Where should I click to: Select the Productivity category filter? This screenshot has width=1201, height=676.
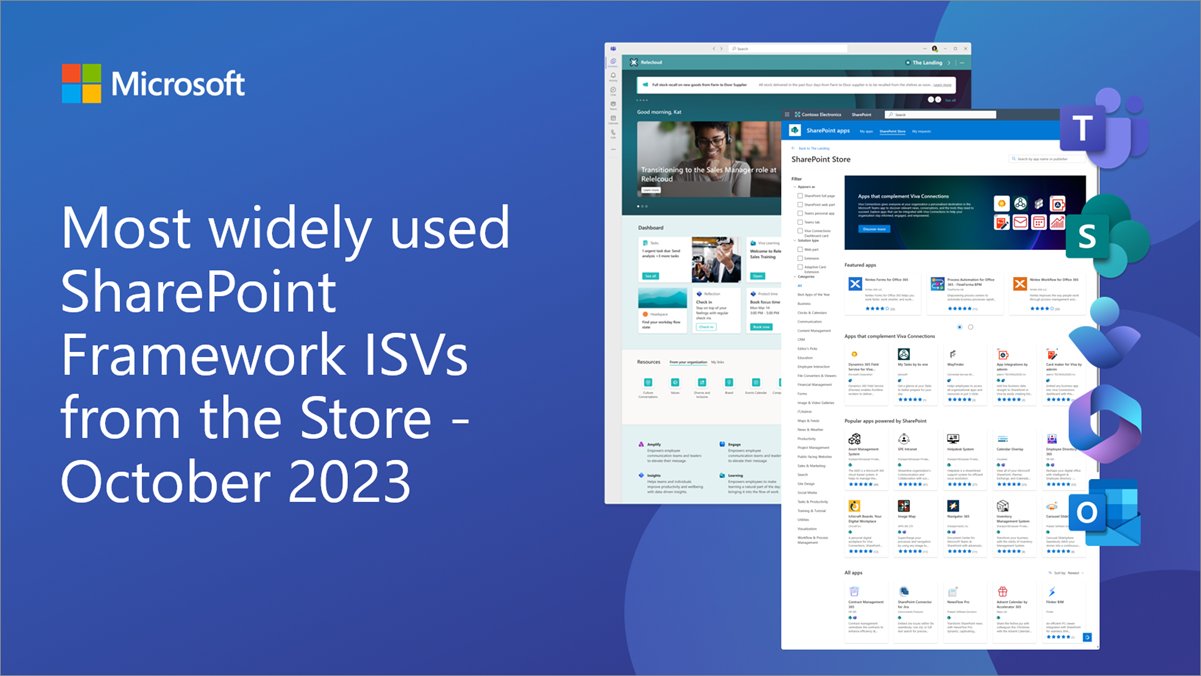click(807, 438)
